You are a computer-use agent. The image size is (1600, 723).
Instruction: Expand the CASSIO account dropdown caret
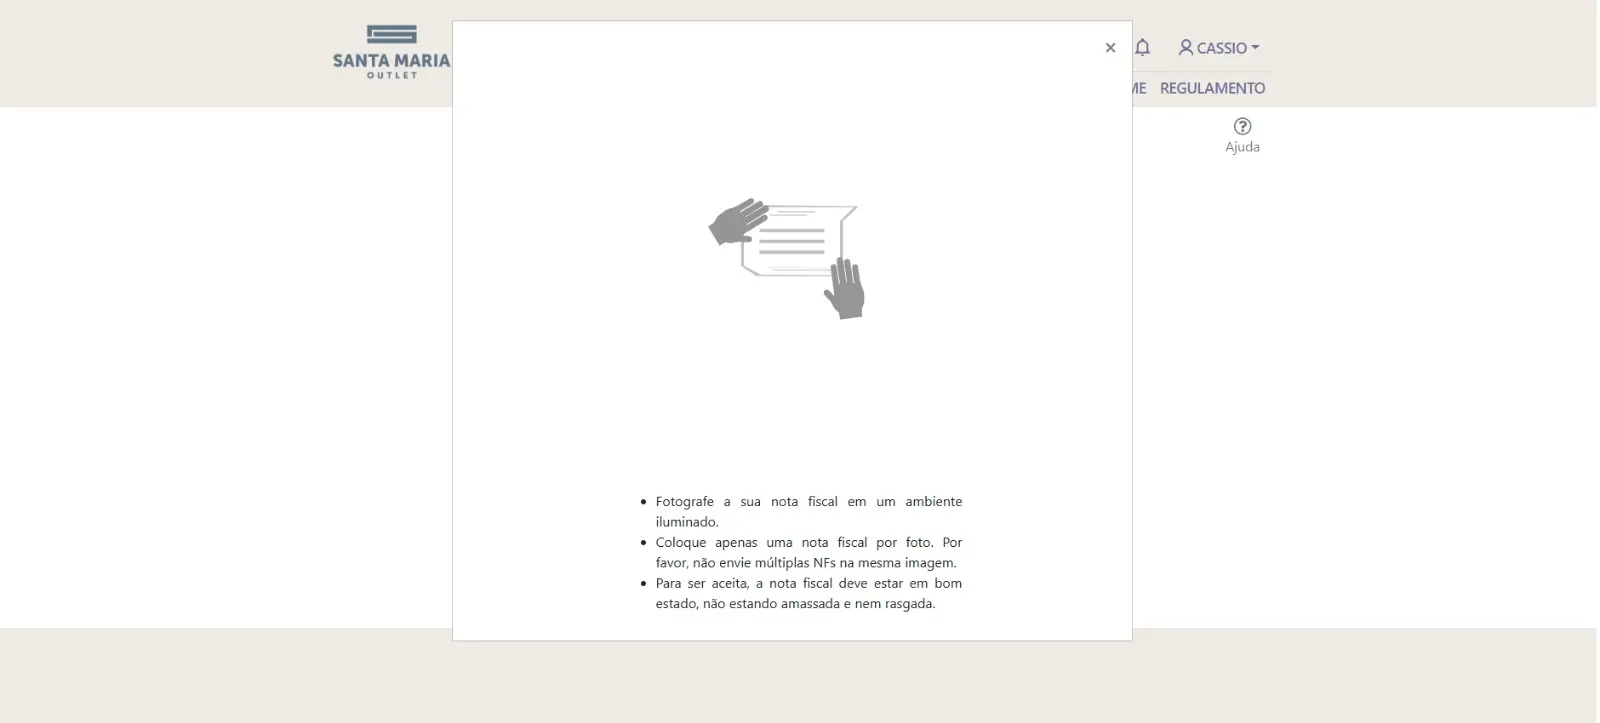point(1256,47)
